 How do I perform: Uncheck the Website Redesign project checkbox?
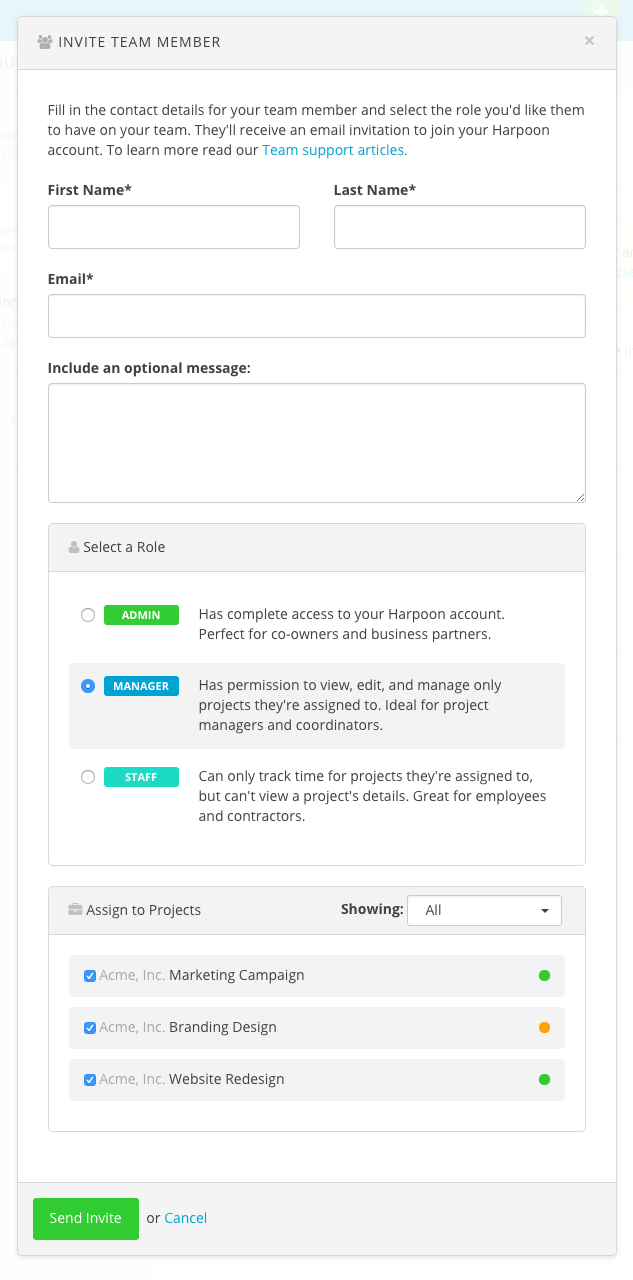(x=90, y=1080)
